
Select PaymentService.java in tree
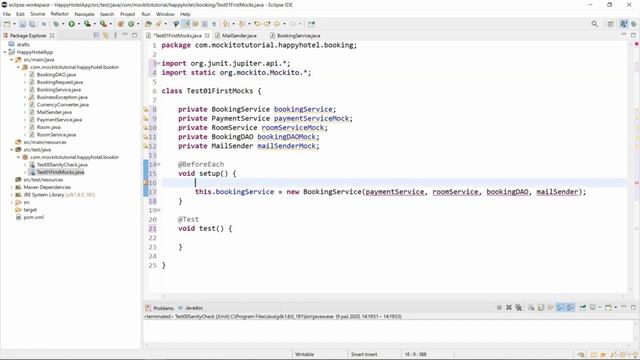pyautogui.click(x=60, y=120)
